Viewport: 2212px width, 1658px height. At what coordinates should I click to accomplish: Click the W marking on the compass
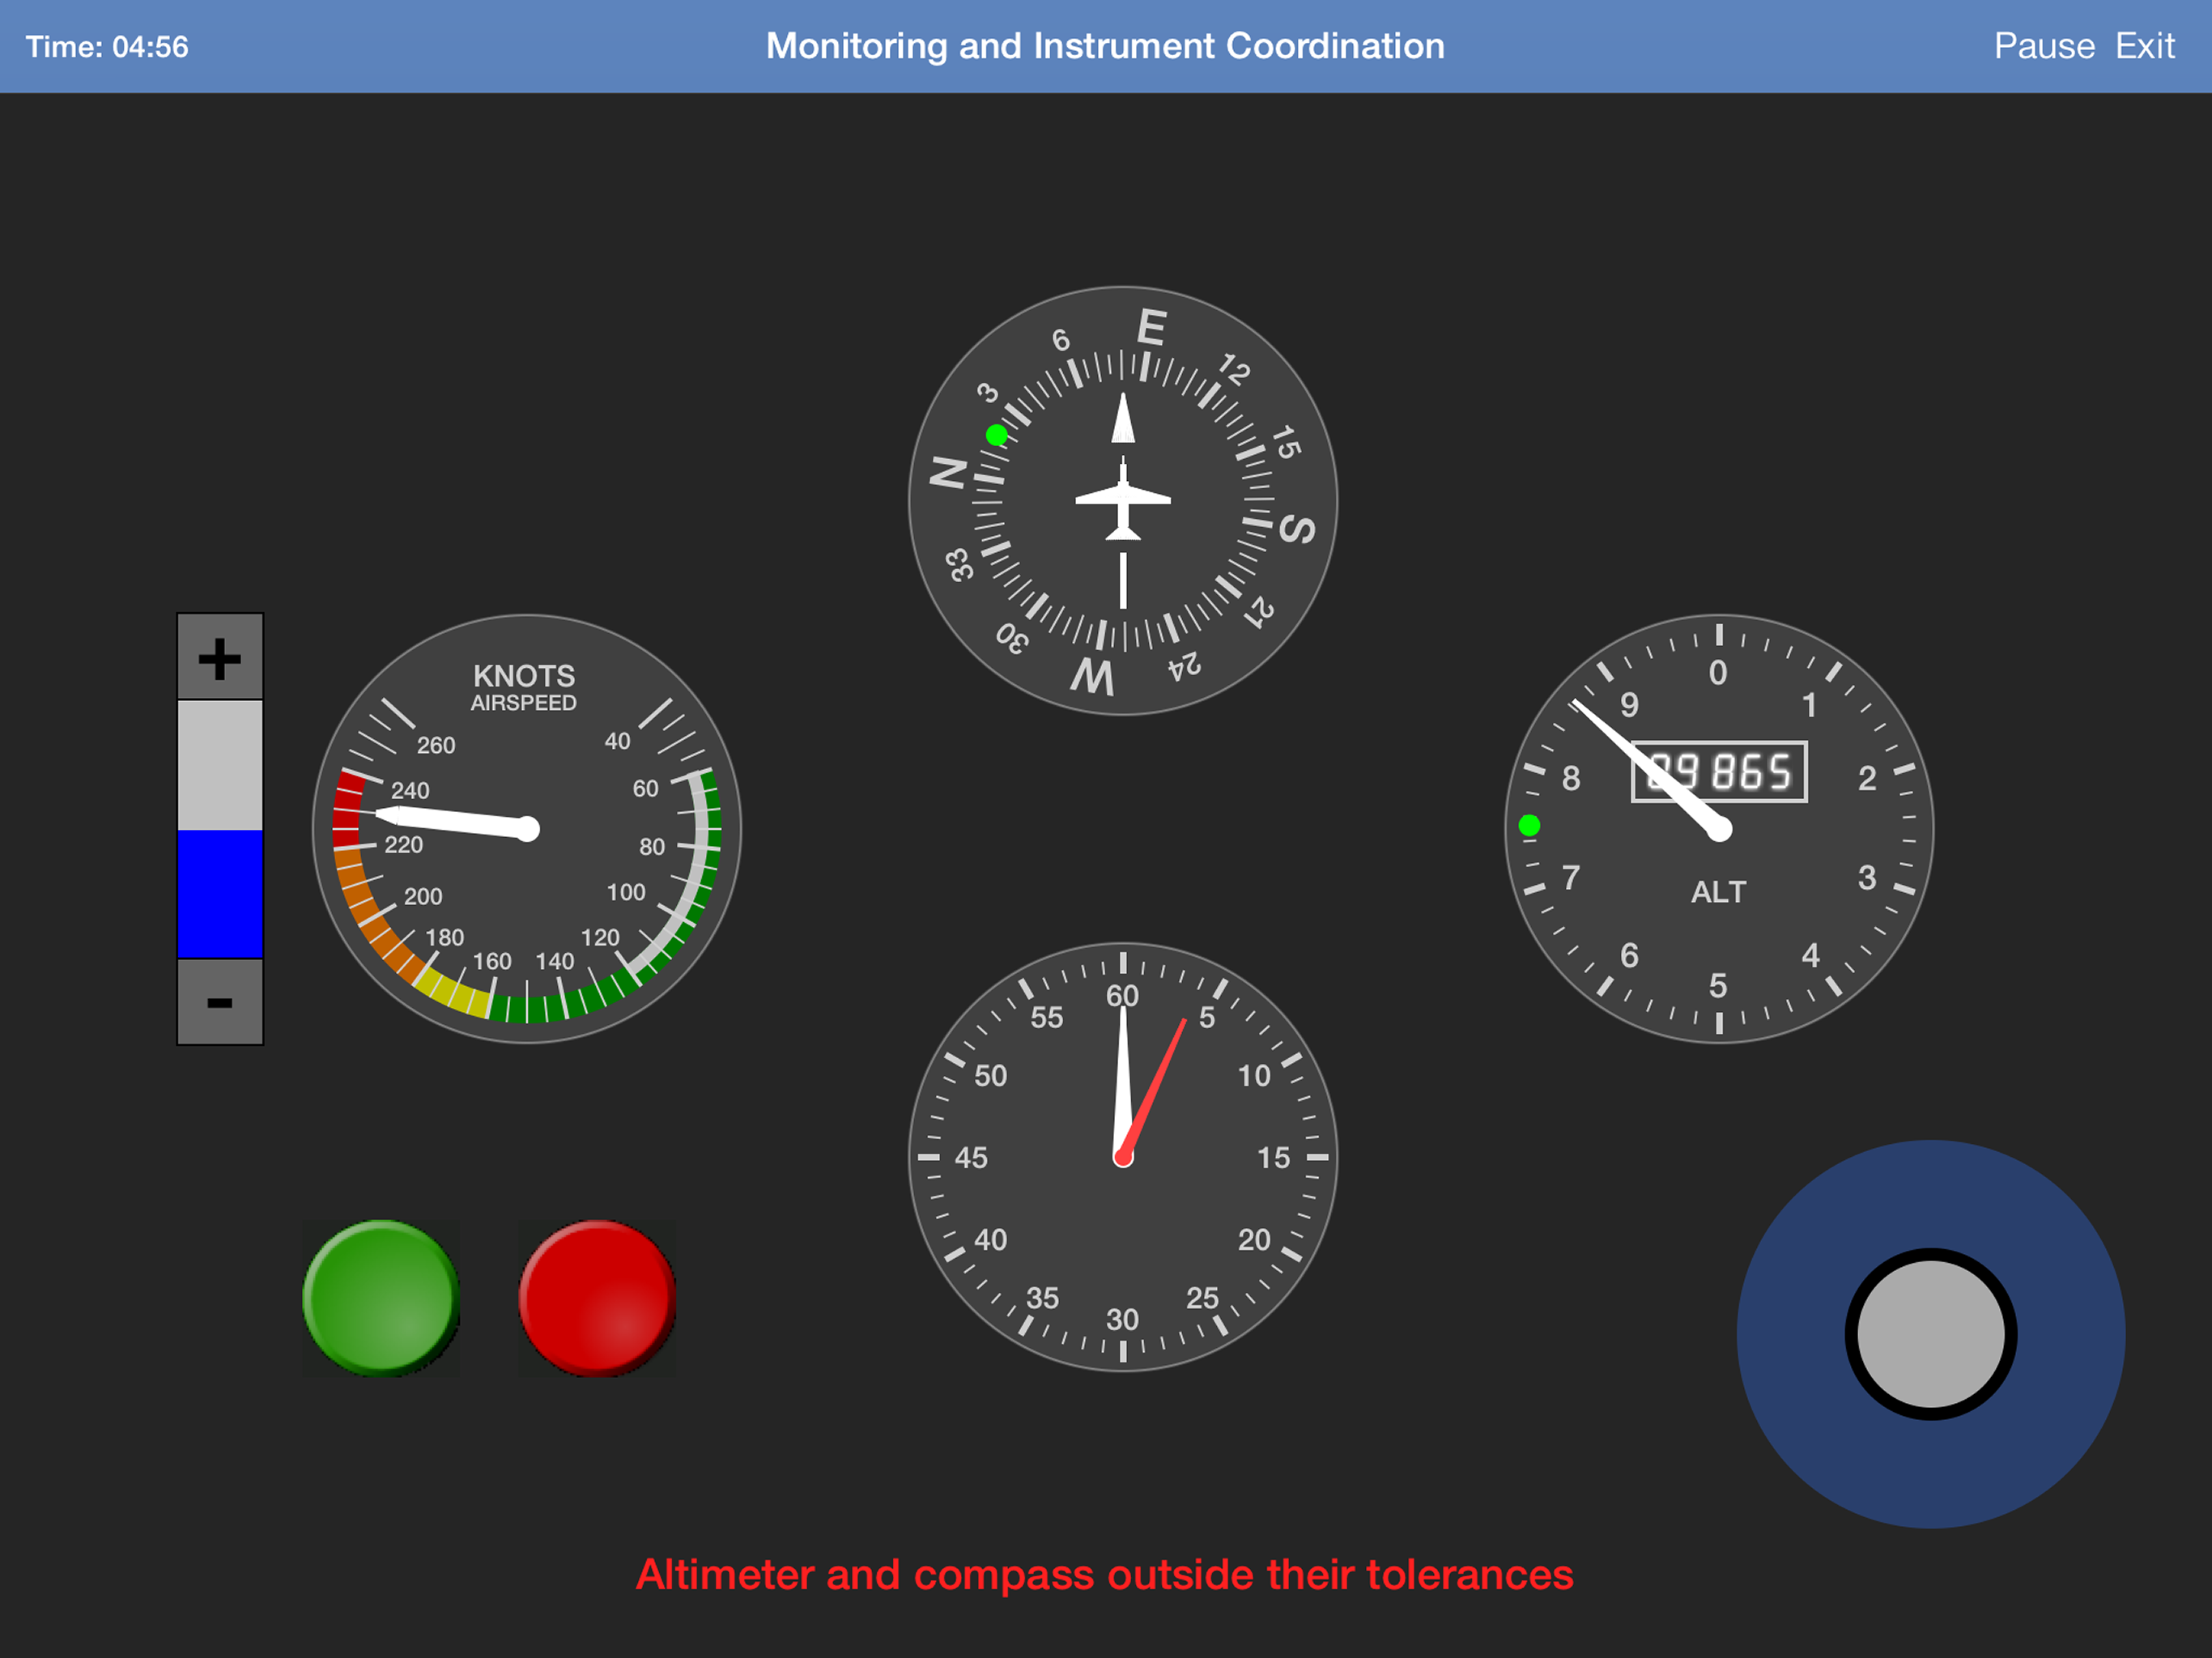(1092, 676)
